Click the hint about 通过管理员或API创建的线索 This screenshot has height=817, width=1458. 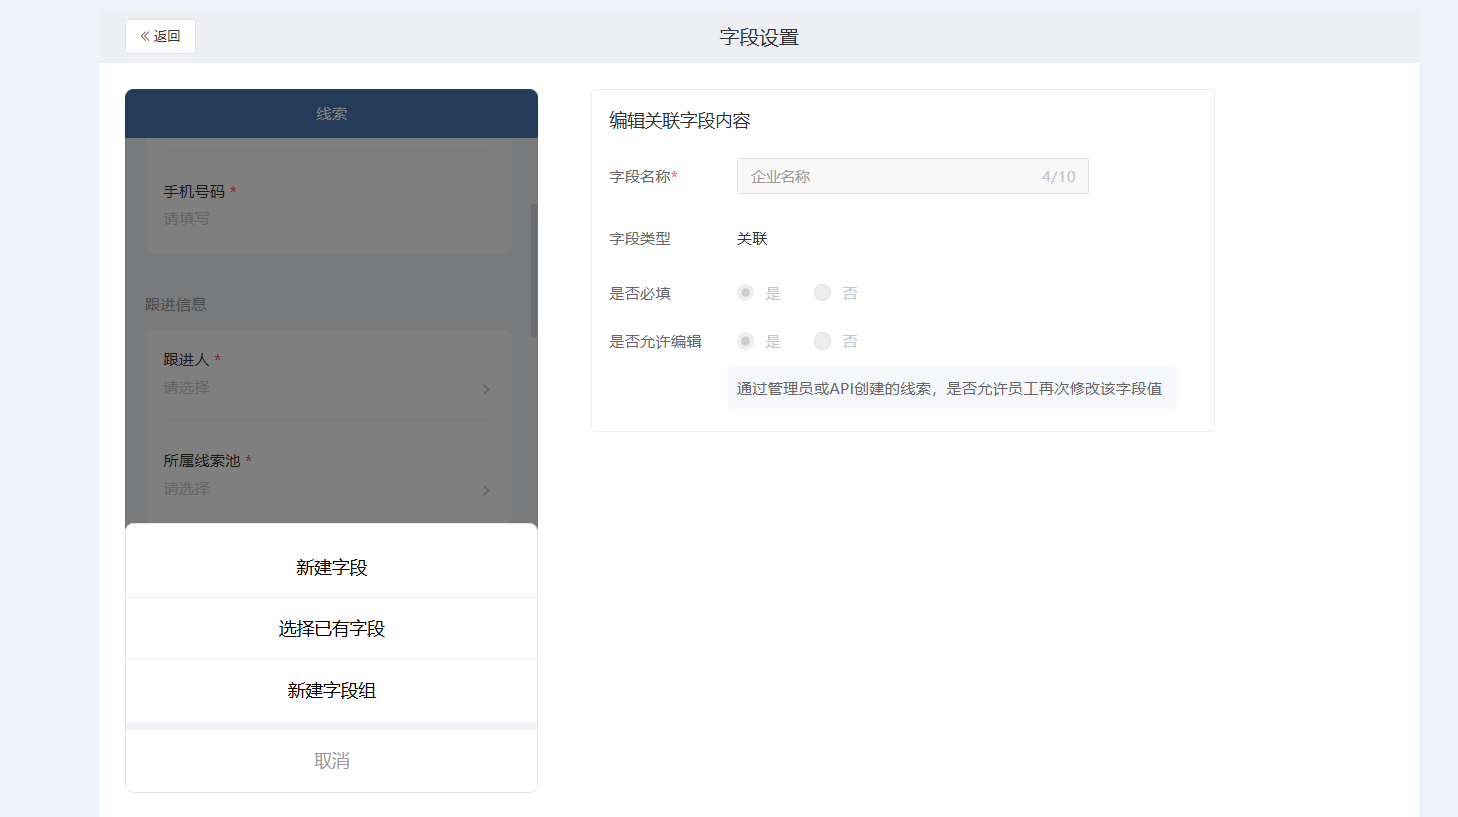click(950, 389)
